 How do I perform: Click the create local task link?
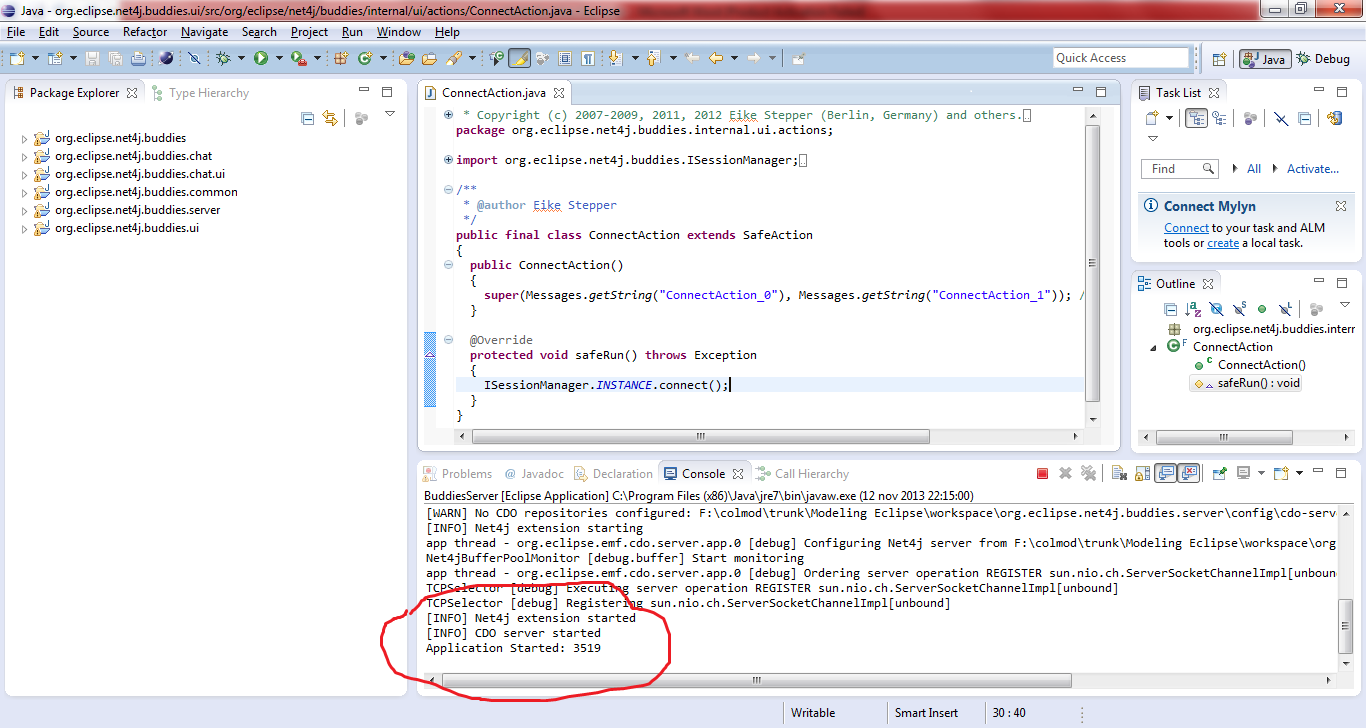coord(1223,243)
